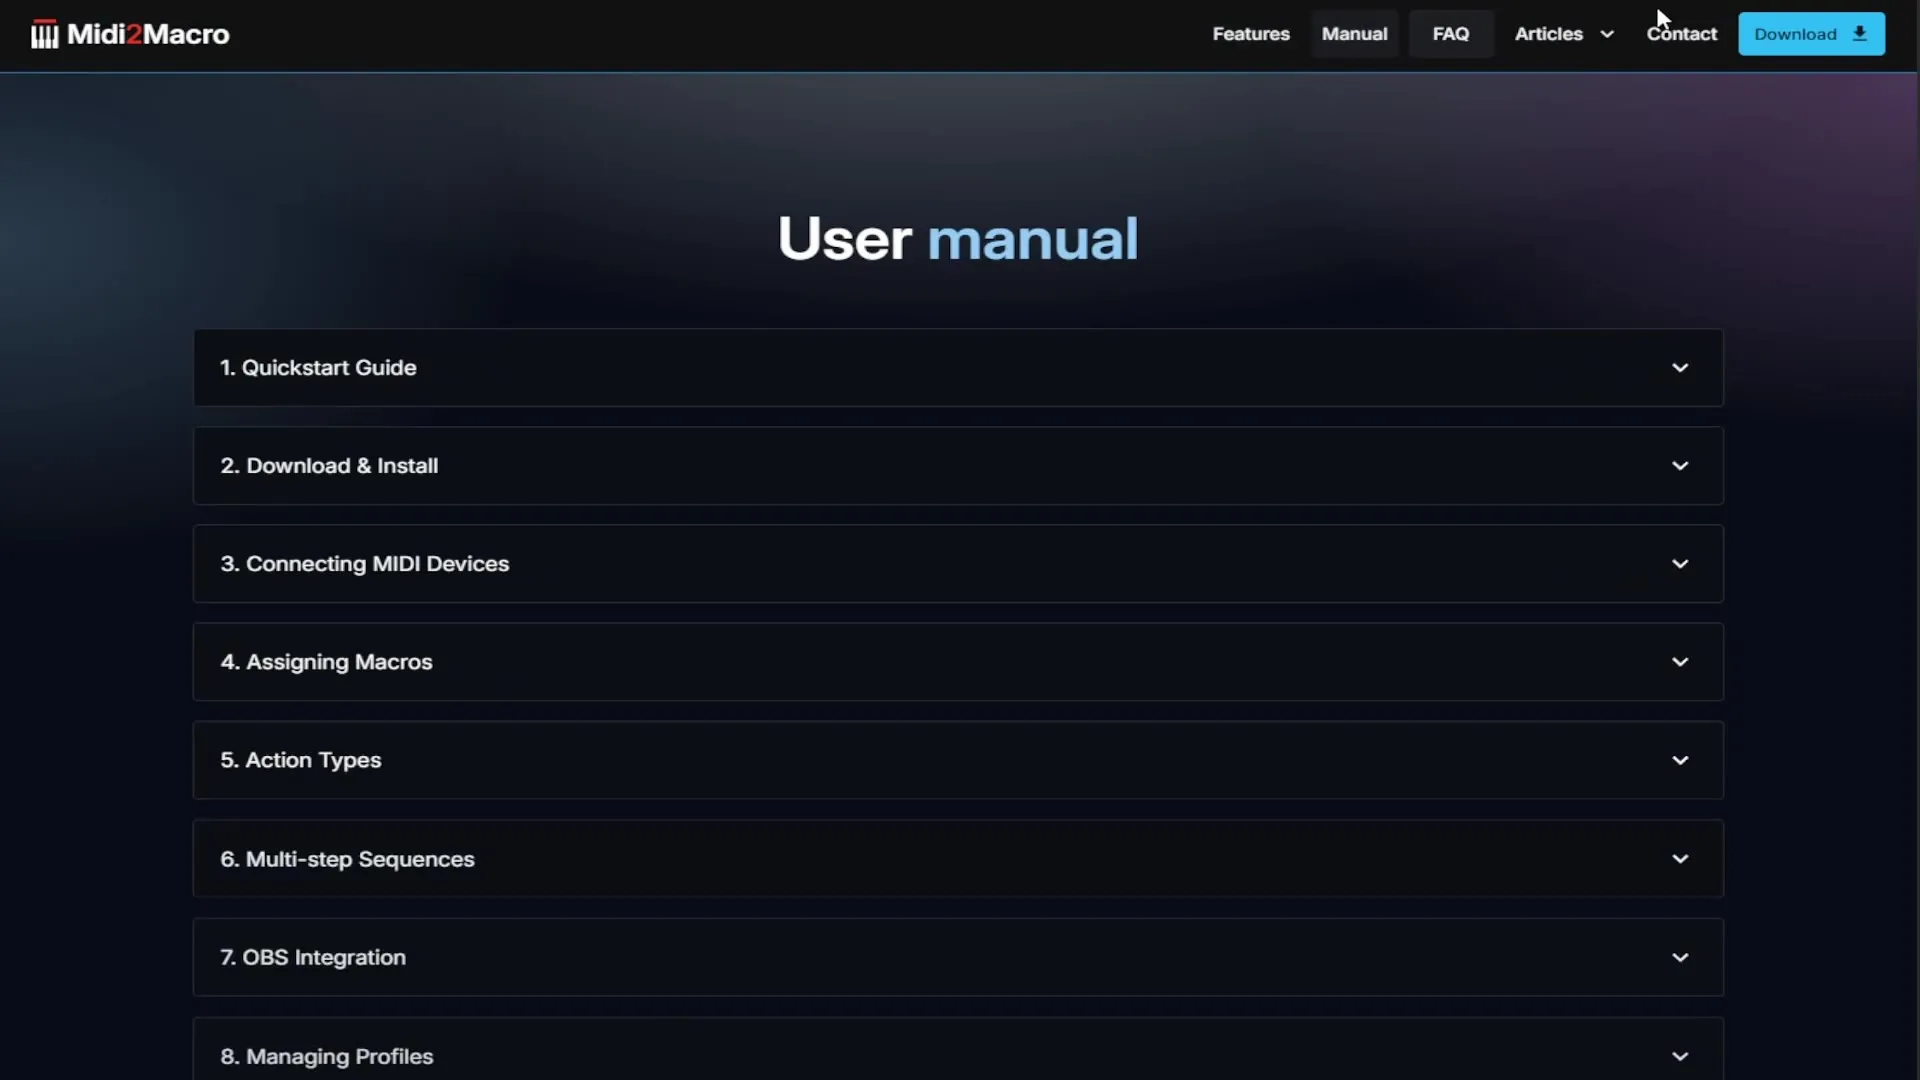The height and width of the screenshot is (1080, 1920).
Task: Expand Managing Profiles section chevron
Action: 1680,1056
